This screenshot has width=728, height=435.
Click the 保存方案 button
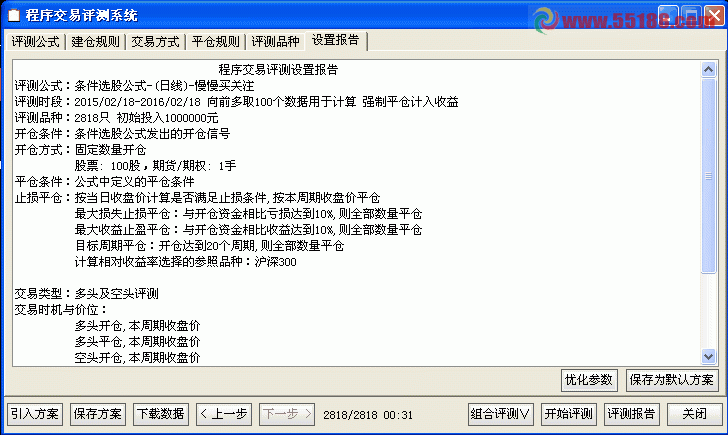pos(98,414)
